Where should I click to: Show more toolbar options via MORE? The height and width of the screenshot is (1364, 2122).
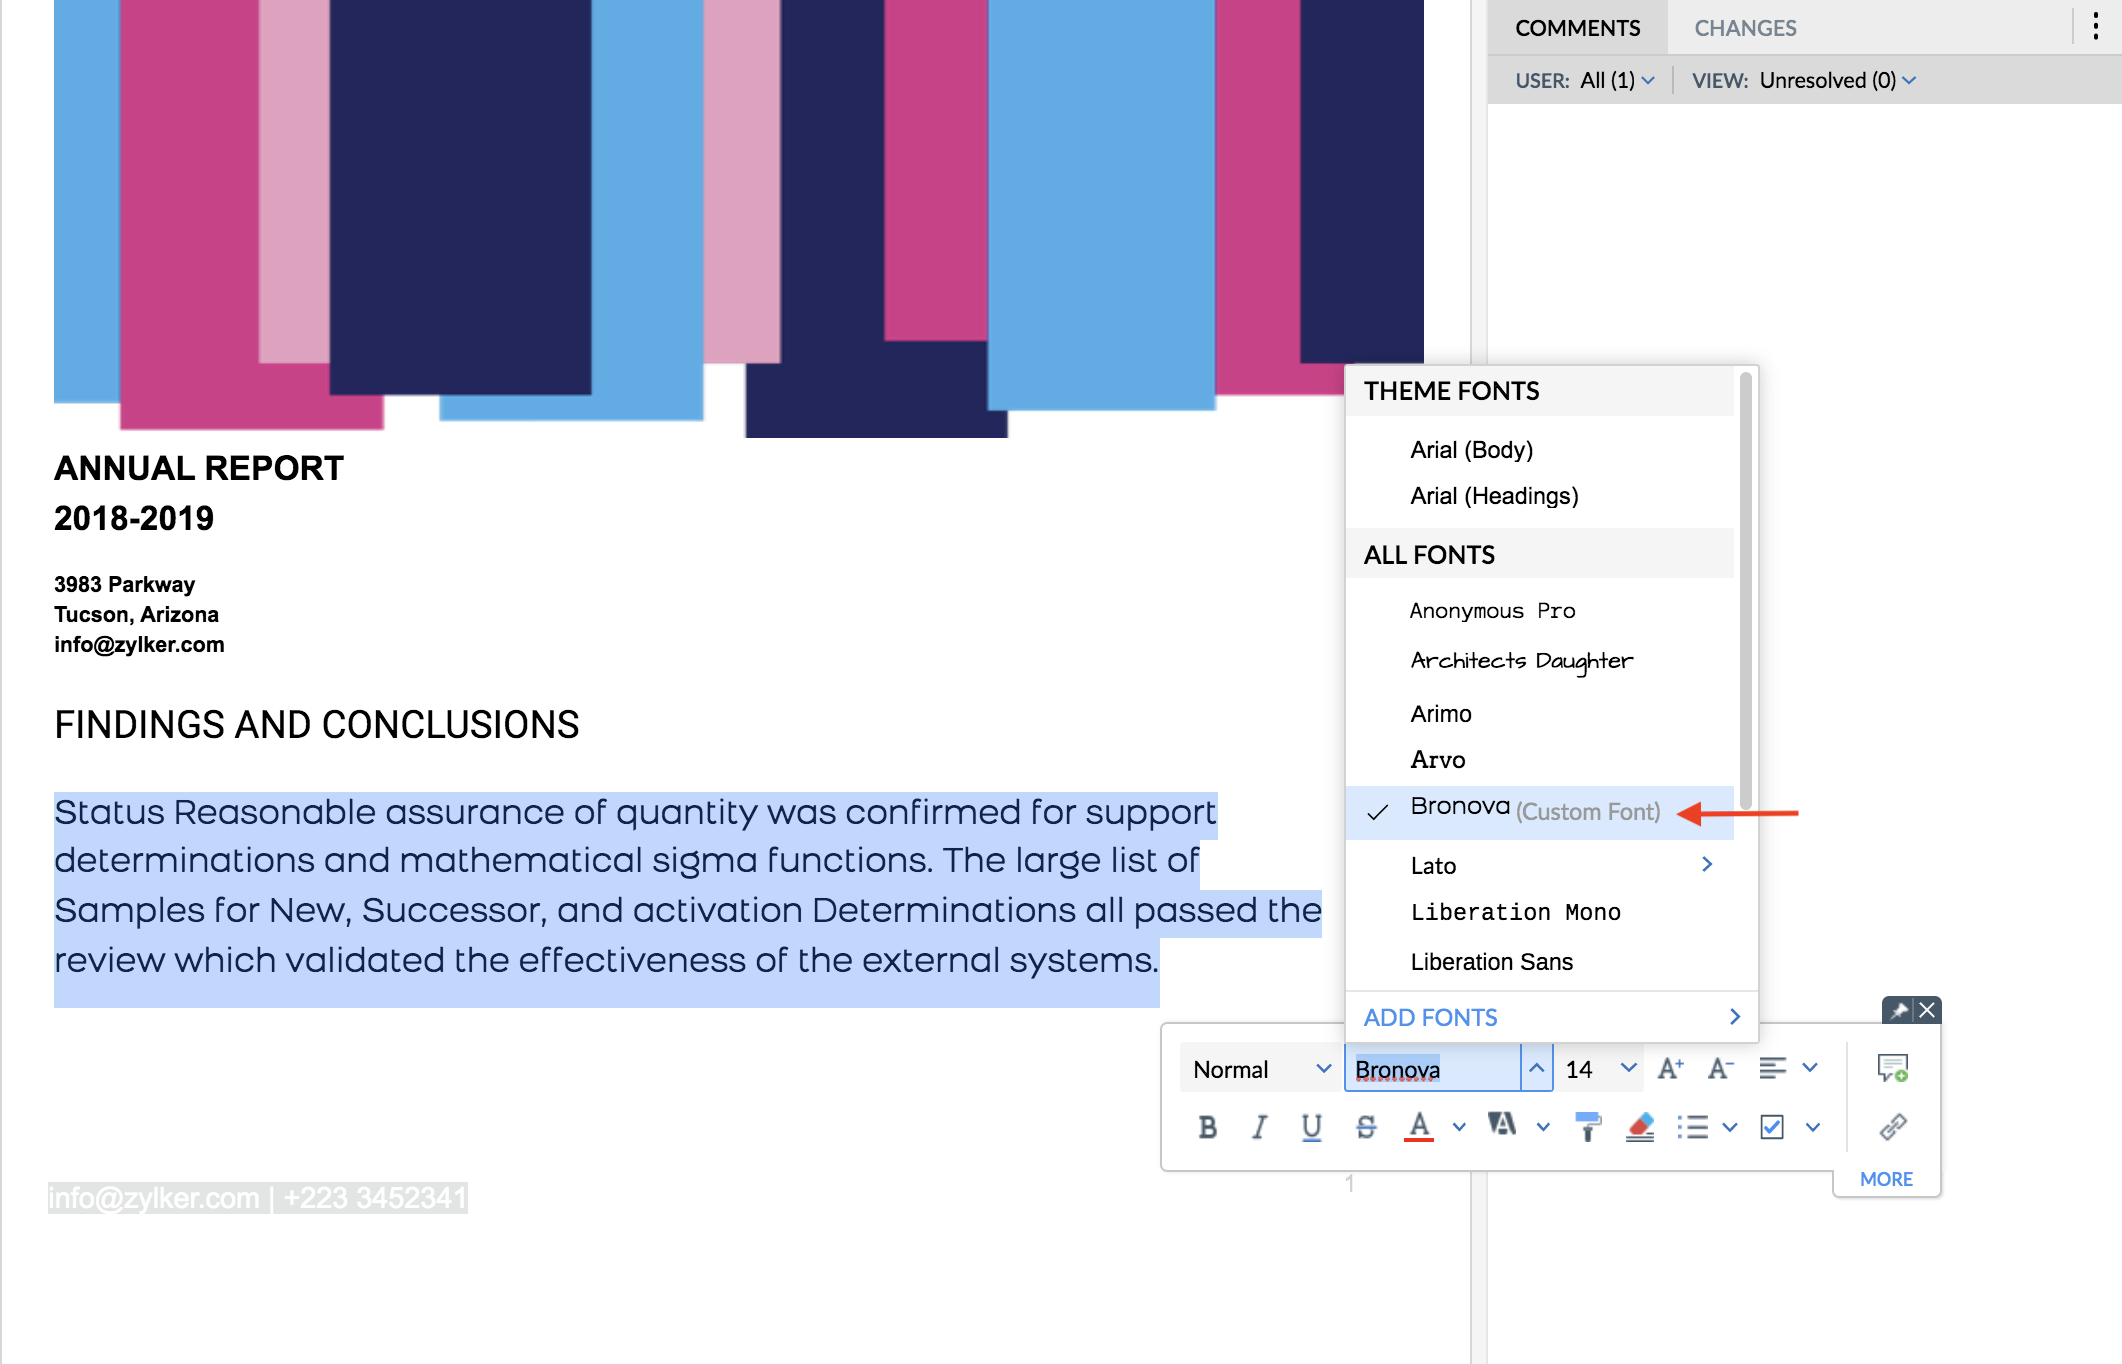[1885, 1178]
